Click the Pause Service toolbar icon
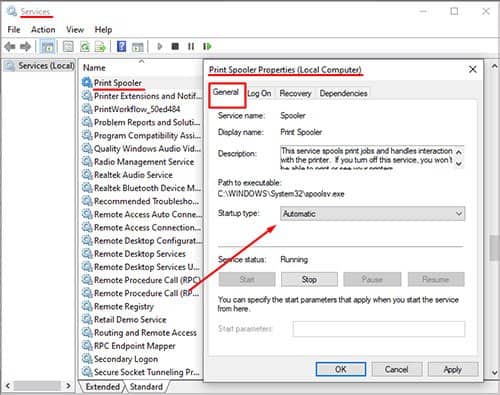The width and height of the screenshot is (500, 395). (191, 46)
